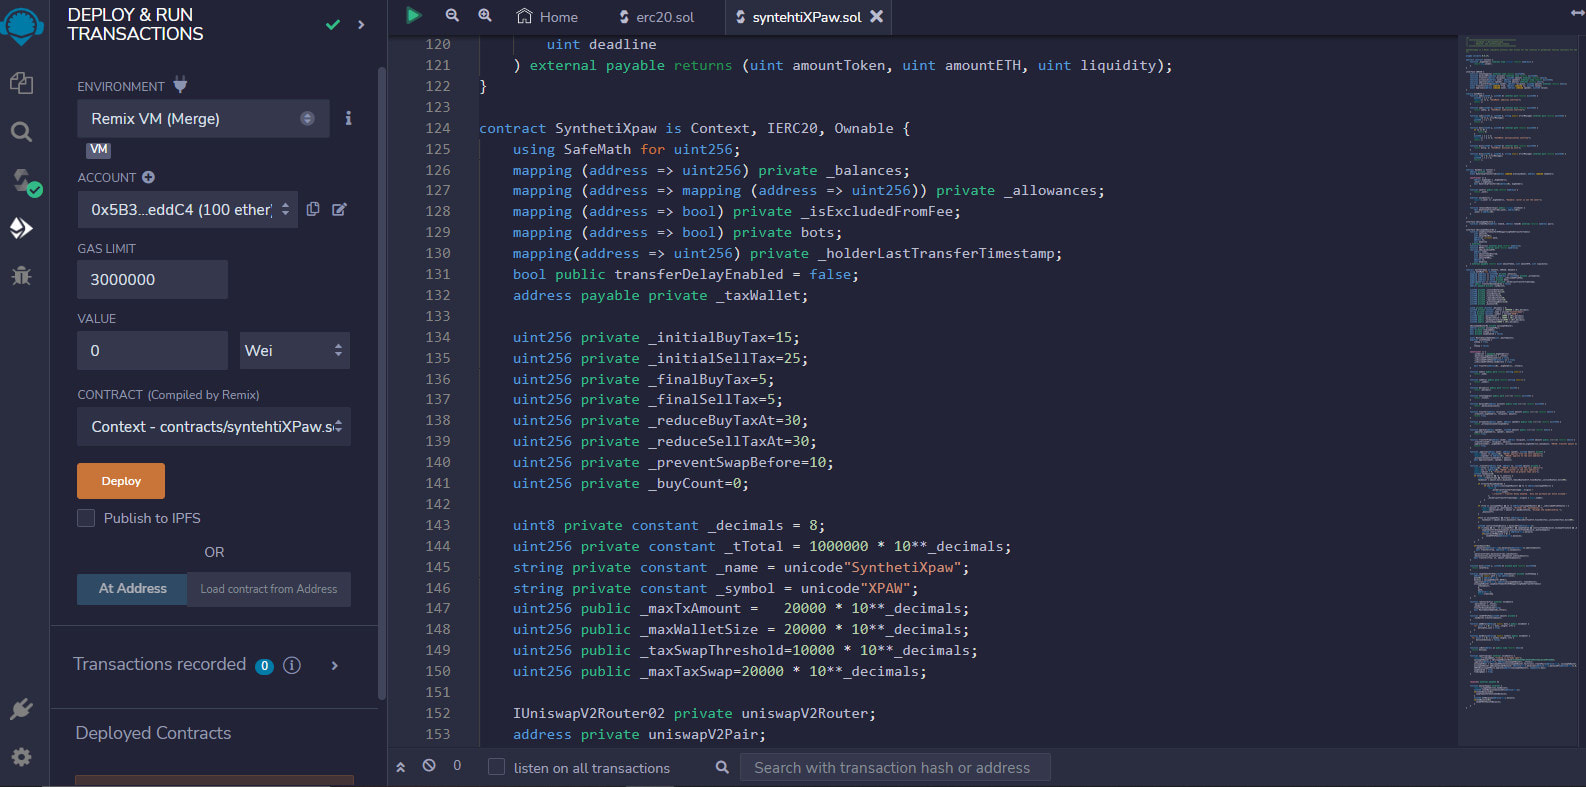Image resolution: width=1586 pixels, height=787 pixels.
Task: Open the File Explorer sidebar icon
Action: pyautogui.click(x=21, y=83)
